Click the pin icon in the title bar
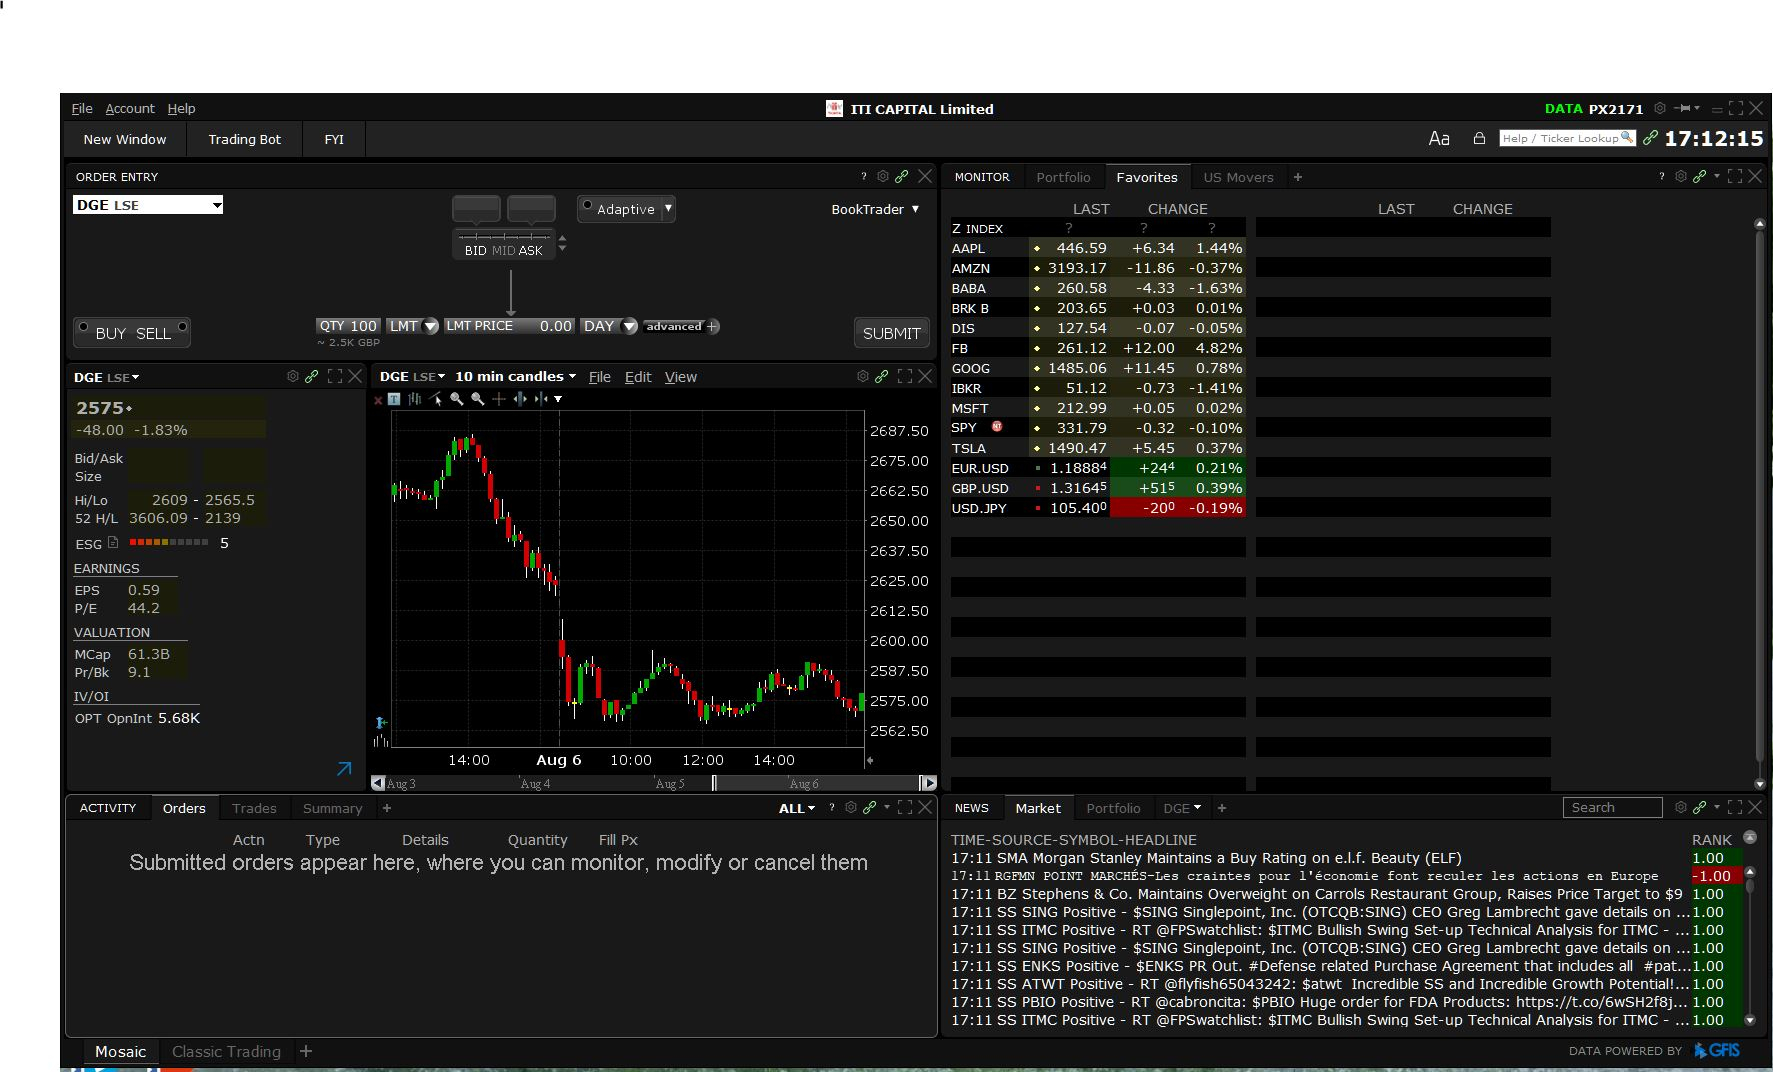 [x=1684, y=108]
